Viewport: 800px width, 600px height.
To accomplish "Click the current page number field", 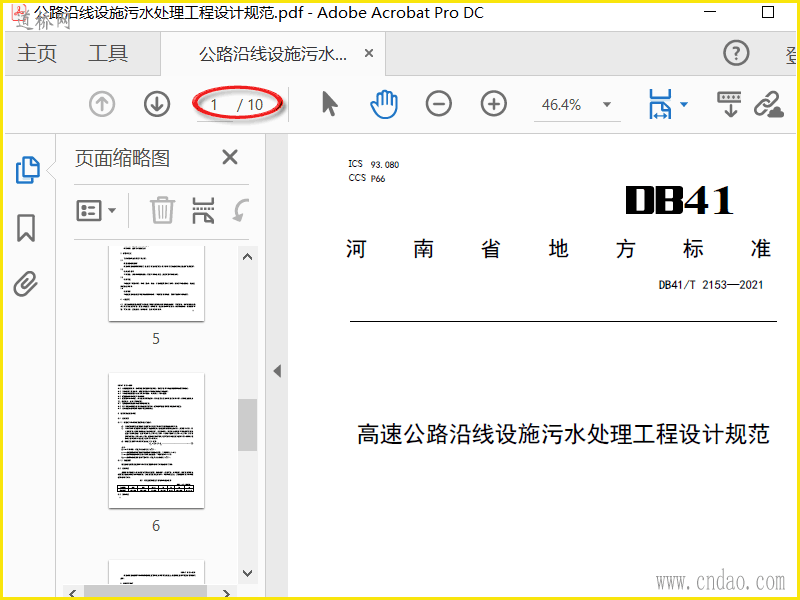I will click(x=215, y=105).
